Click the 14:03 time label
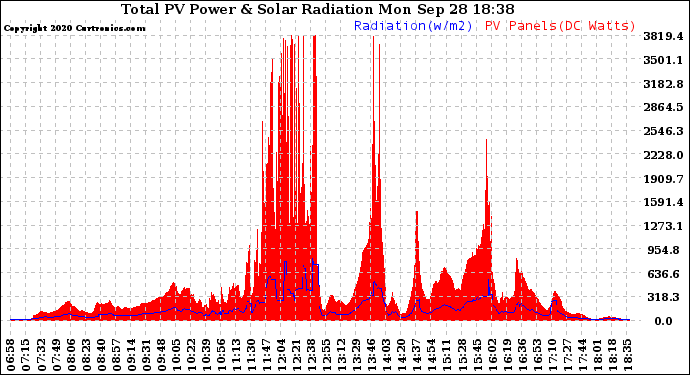 pos(387,355)
